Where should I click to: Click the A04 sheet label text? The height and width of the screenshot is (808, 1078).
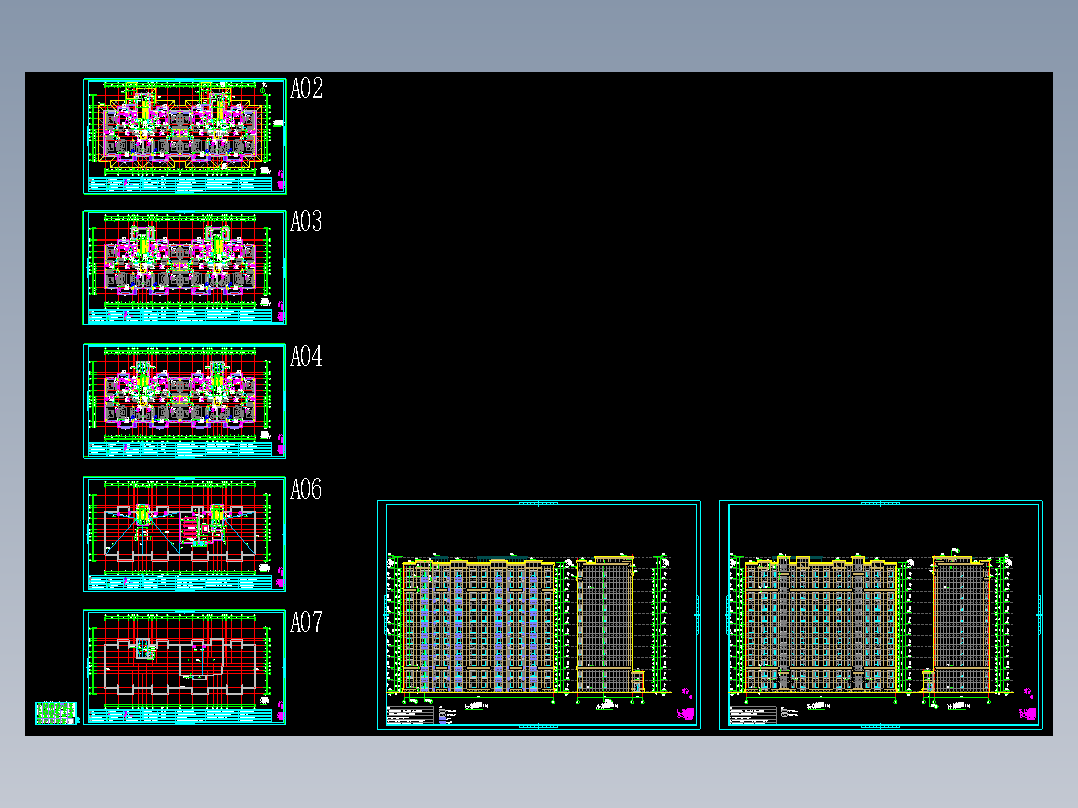[307, 356]
